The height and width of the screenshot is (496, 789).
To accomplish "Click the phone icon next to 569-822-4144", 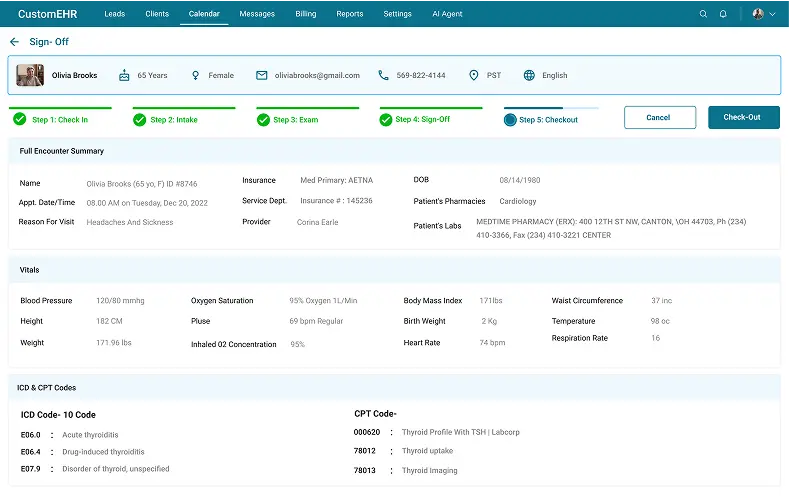I will pos(383,75).
